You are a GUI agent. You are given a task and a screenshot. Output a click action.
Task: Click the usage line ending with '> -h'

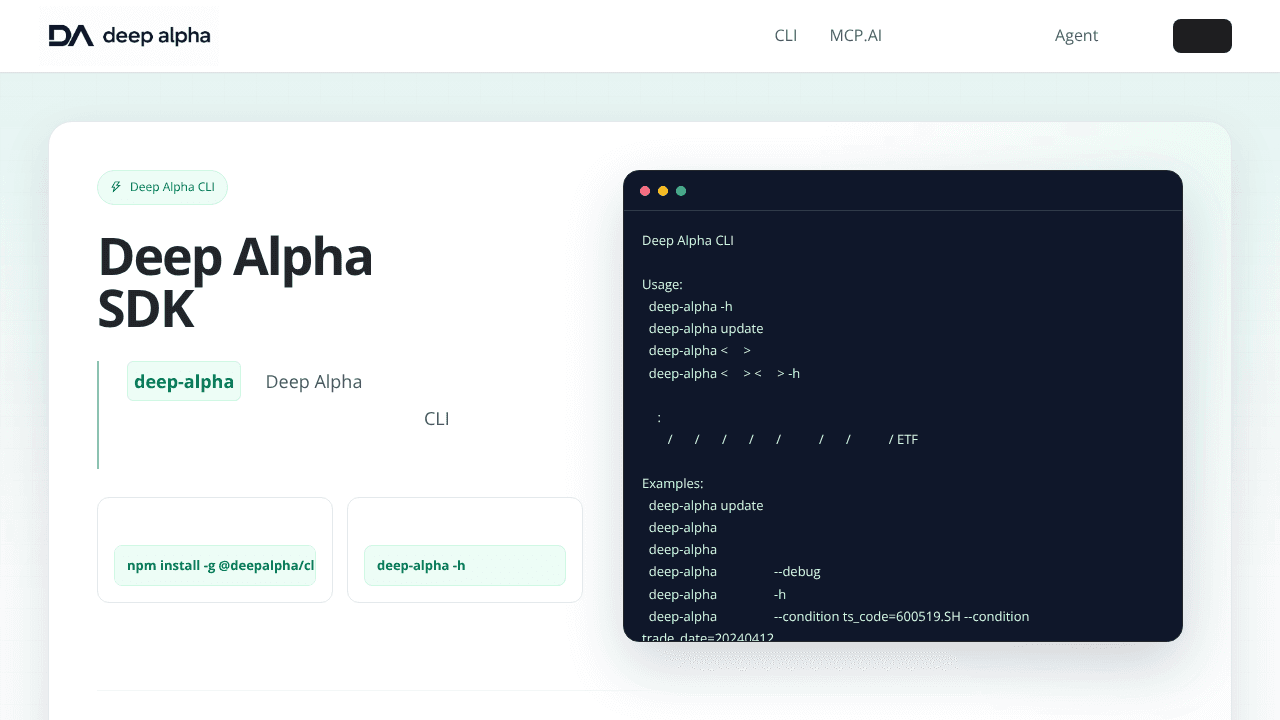coord(724,373)
